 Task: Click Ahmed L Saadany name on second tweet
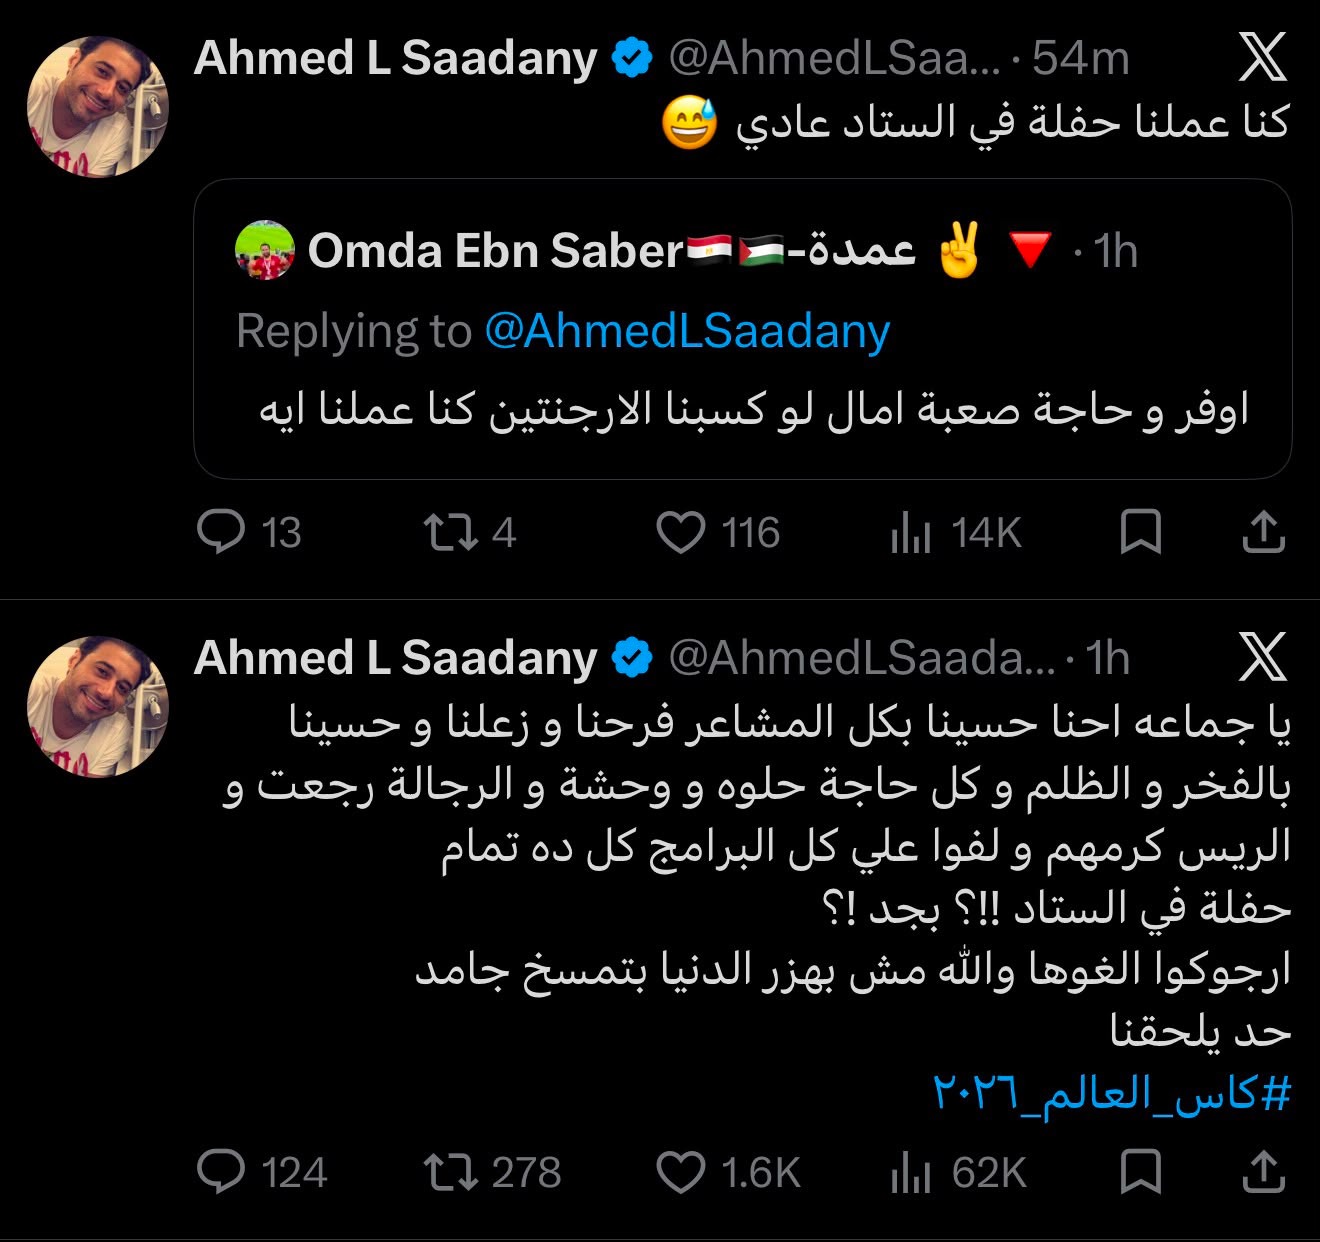click(x=395, y=658)
